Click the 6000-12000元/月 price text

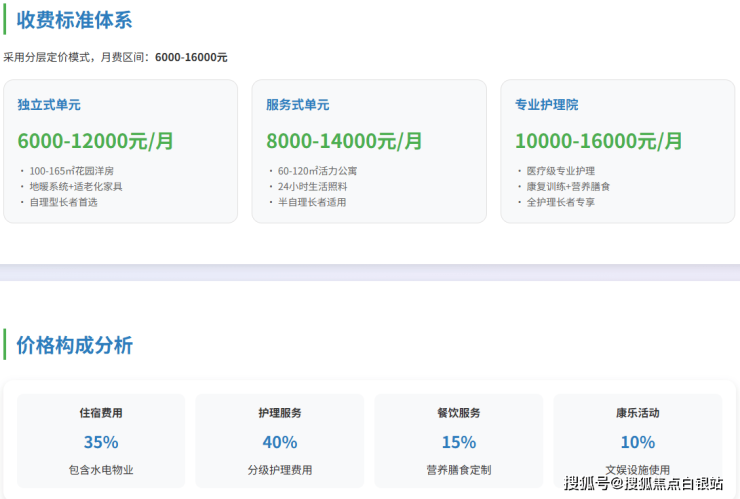click(96, 141)
